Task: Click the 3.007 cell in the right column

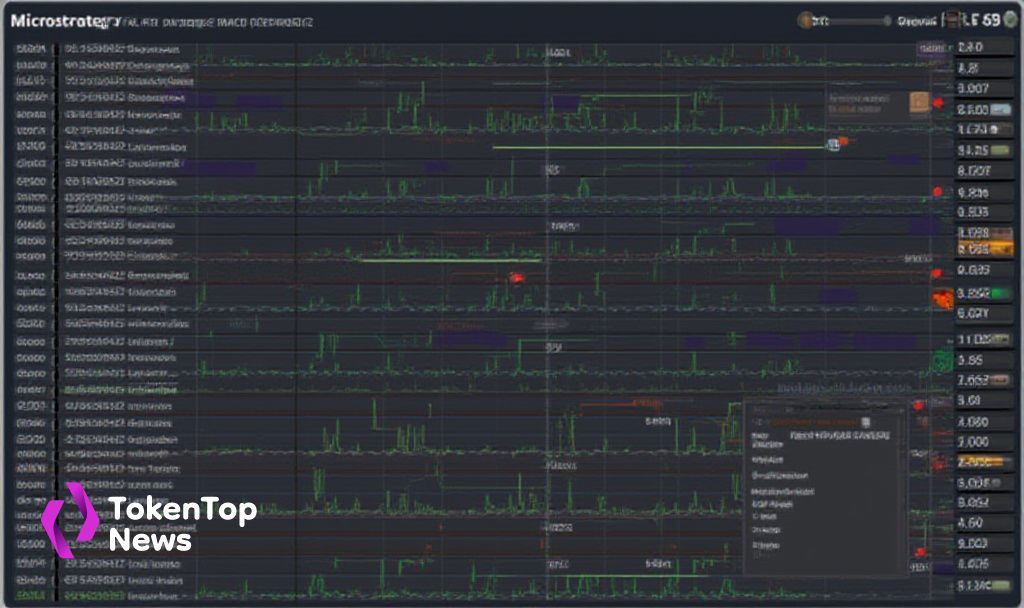Action: pyautogui.click(x=973, y=88)
